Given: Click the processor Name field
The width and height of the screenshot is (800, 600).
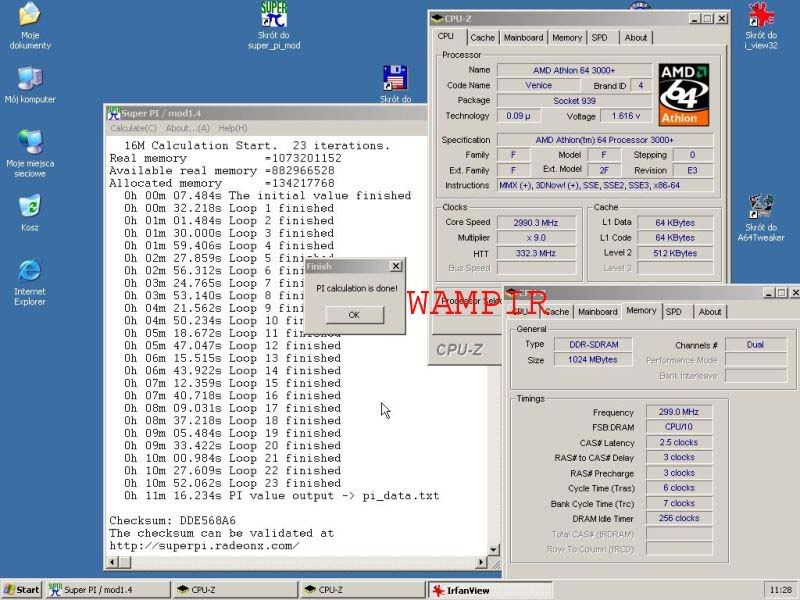Looking at the screenshot, I should (574, 70).
